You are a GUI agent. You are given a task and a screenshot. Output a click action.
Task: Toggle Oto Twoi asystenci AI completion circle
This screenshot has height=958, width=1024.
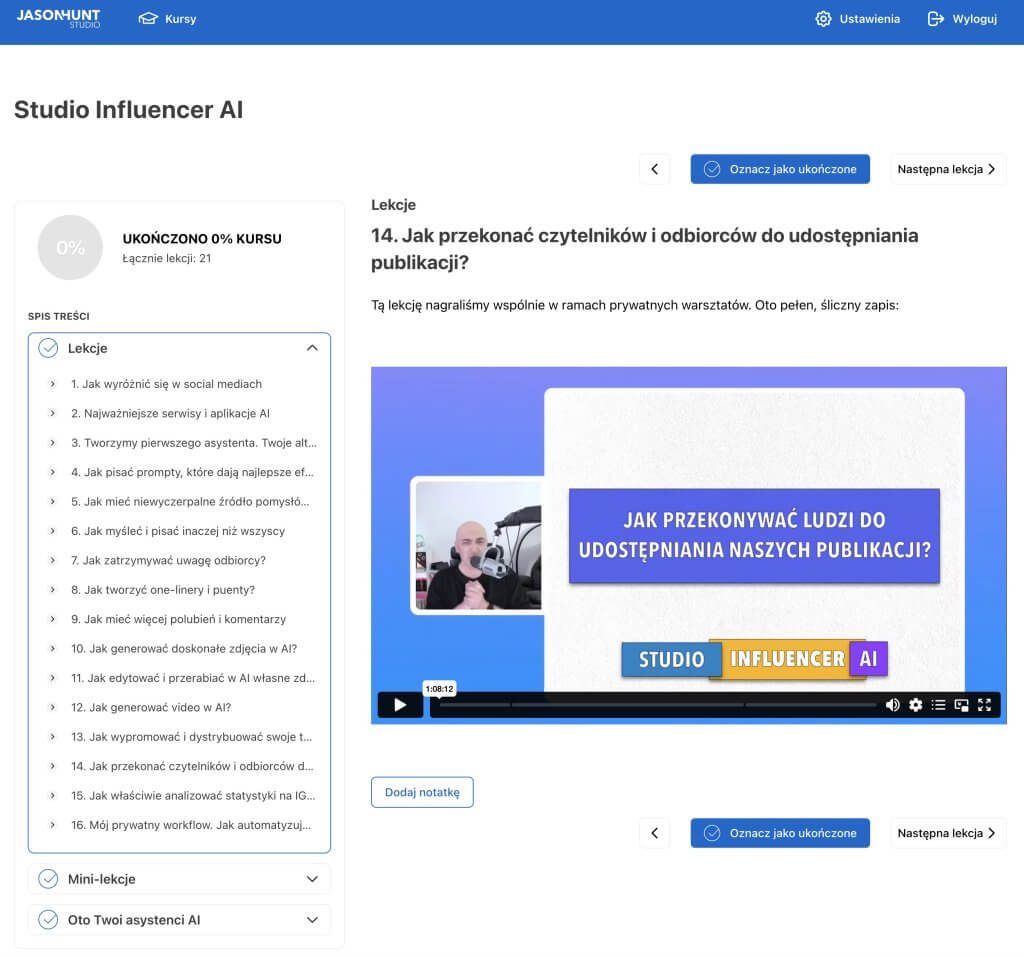[48, 919]
